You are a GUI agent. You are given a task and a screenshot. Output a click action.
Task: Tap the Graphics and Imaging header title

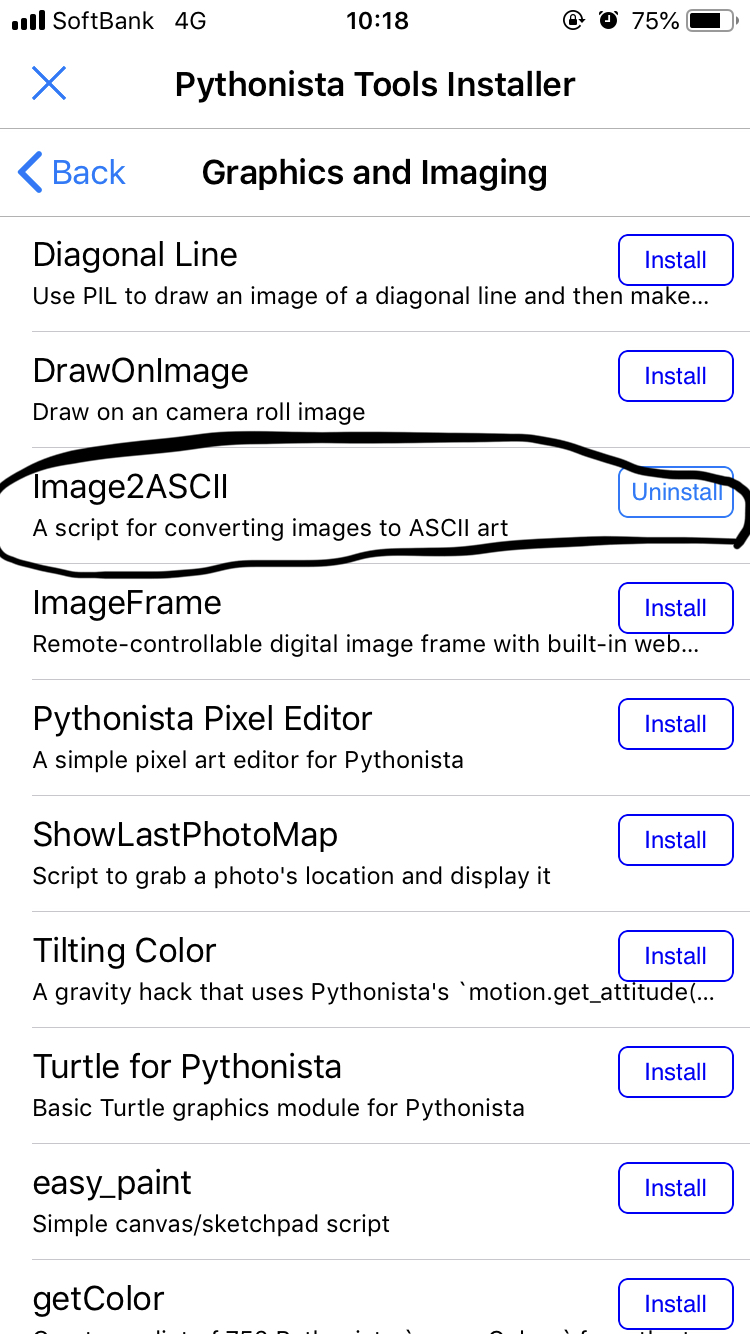coord(374,172)
